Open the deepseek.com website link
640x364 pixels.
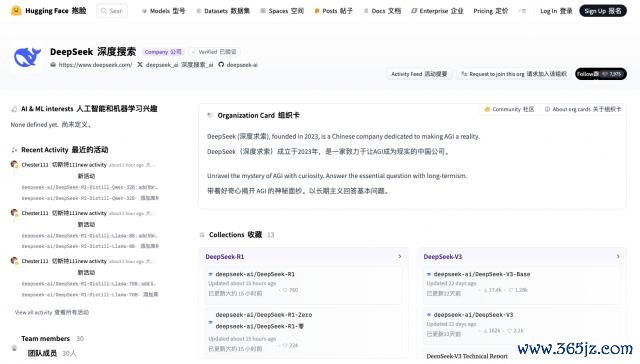point(91,64)
